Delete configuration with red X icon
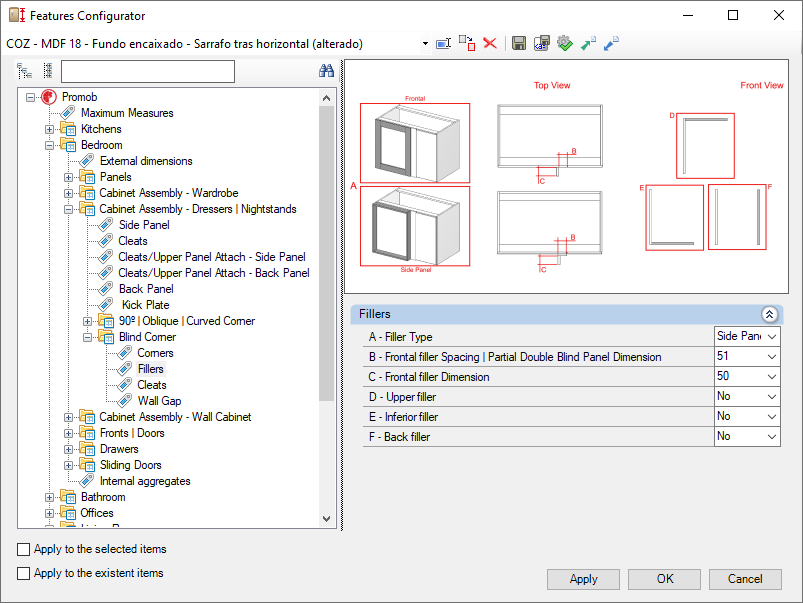The width and height of the screenshot is (803, 603). point(490,44)
